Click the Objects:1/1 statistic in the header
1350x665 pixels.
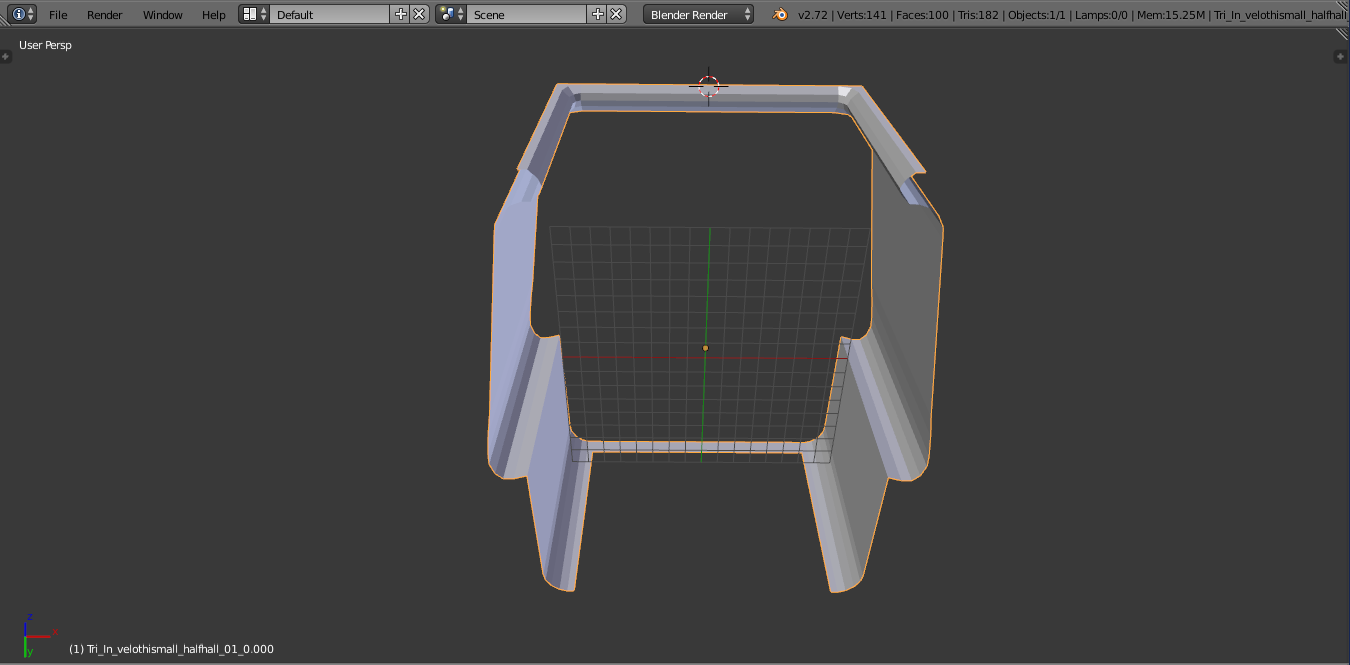click(x=1035, y=15)
